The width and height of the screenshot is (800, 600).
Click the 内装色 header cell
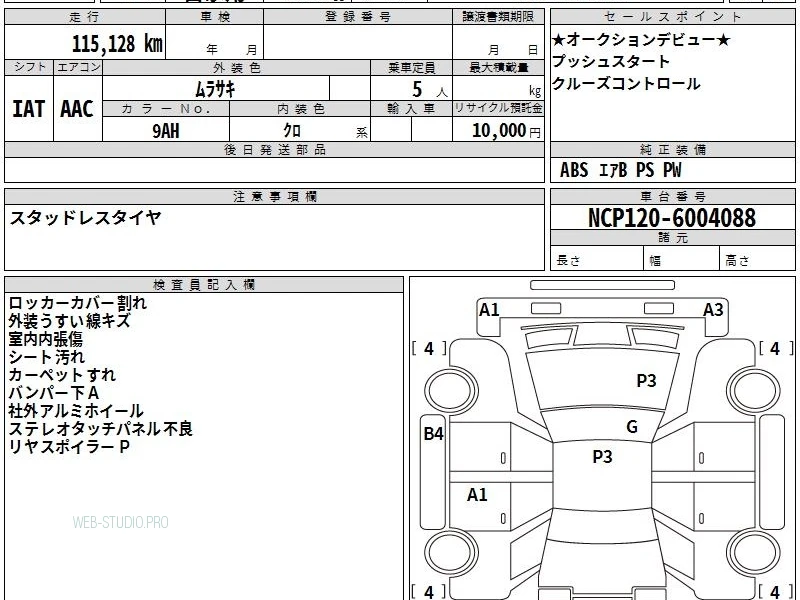point(301,109)
